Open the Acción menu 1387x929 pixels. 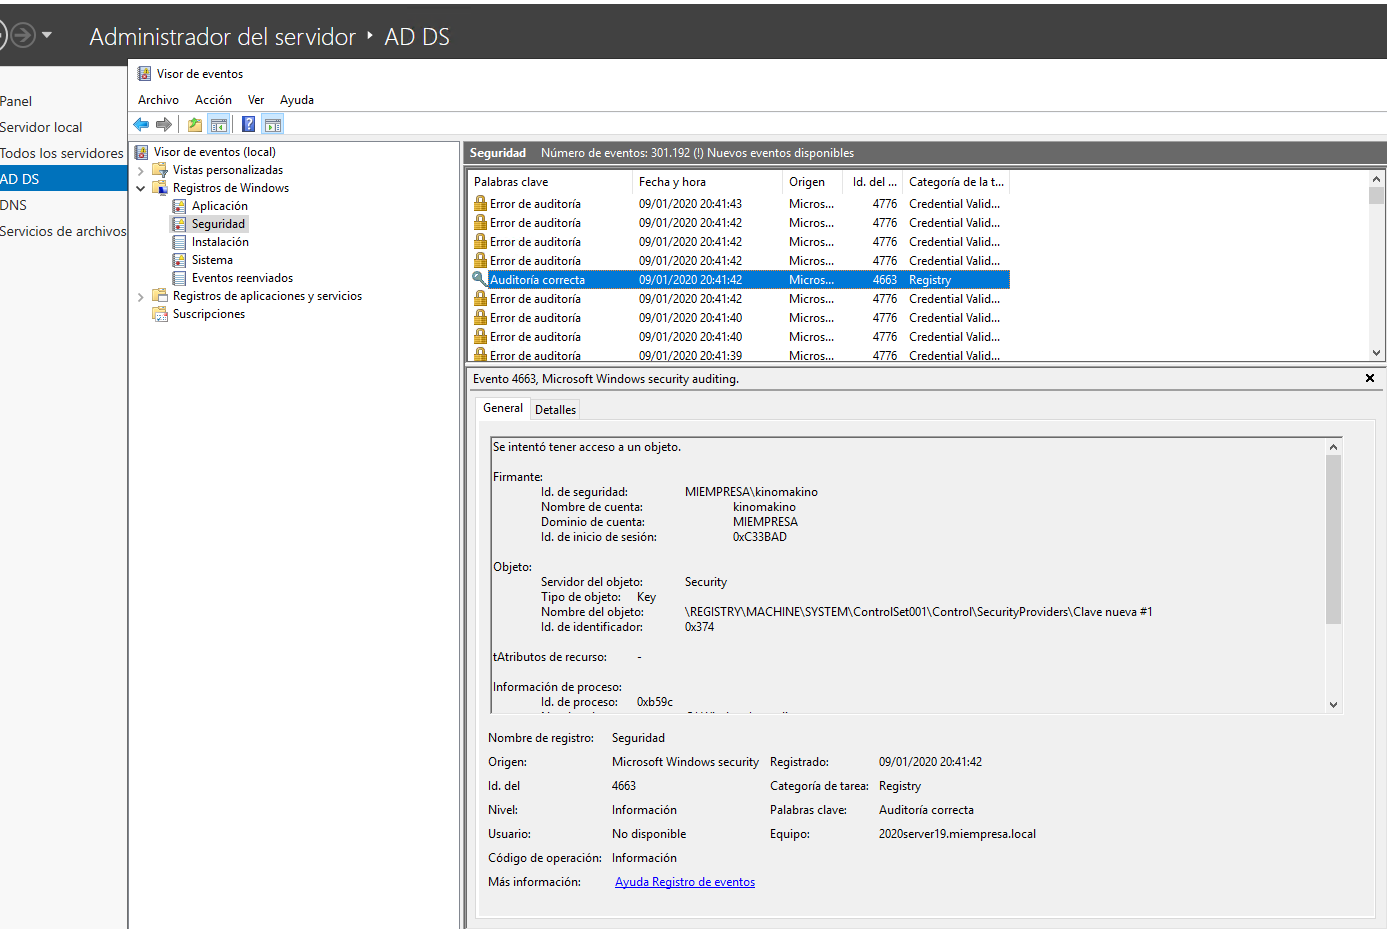coord(213,100)
